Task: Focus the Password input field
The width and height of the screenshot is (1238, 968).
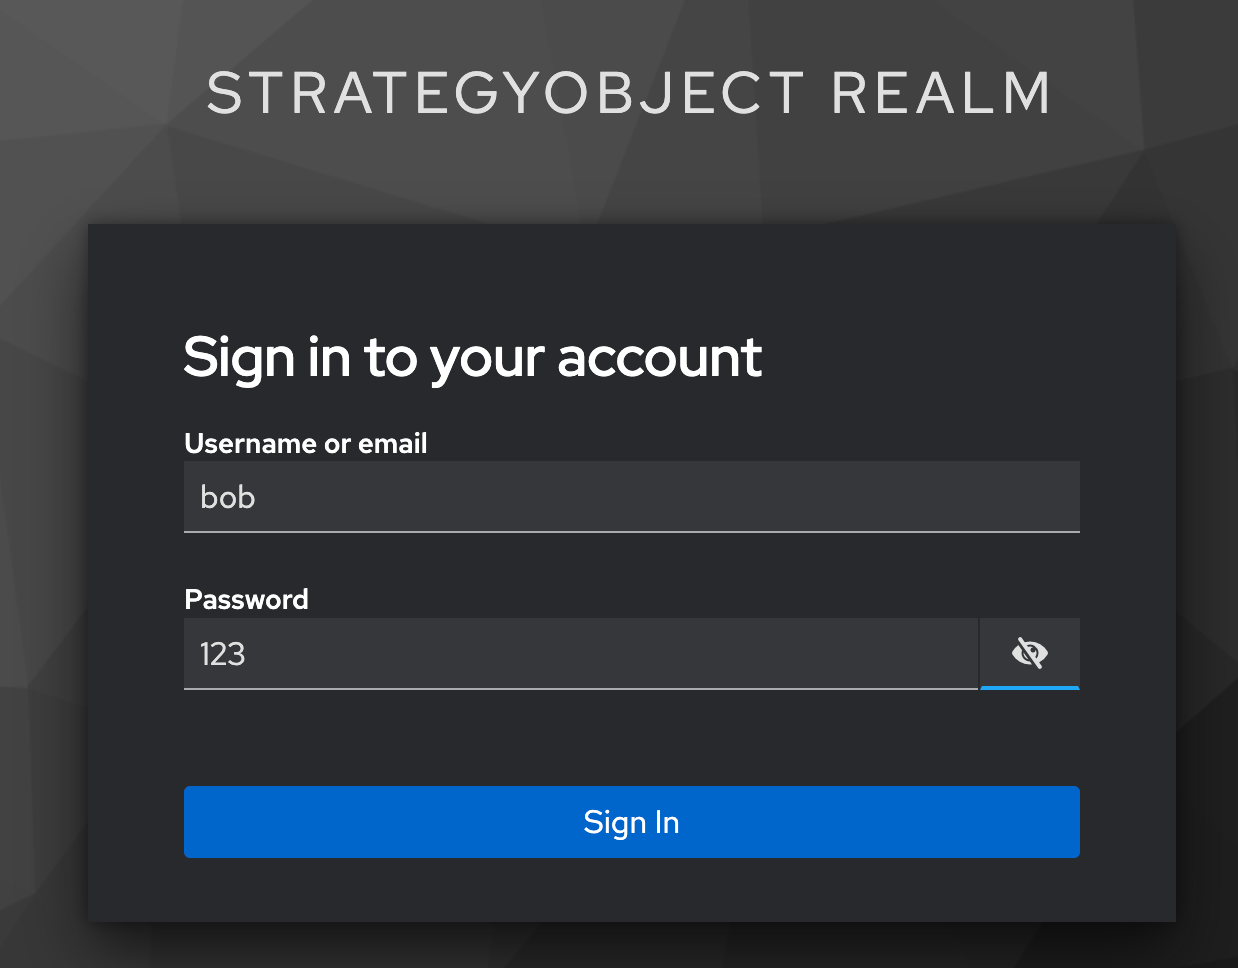Action: (x=580, y=654)
